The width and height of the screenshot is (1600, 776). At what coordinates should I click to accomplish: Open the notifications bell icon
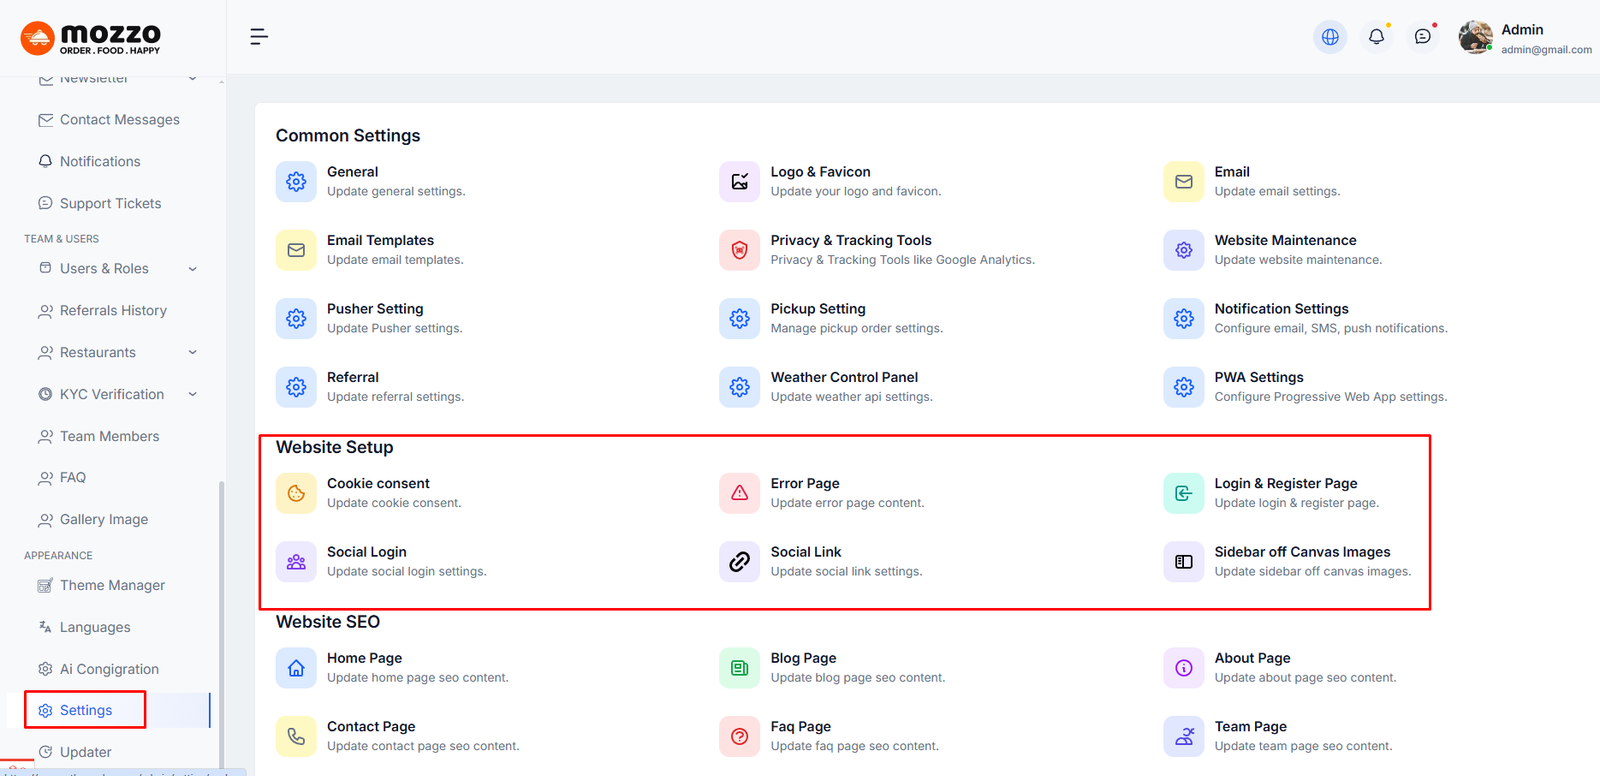[x=1377, y=37]
